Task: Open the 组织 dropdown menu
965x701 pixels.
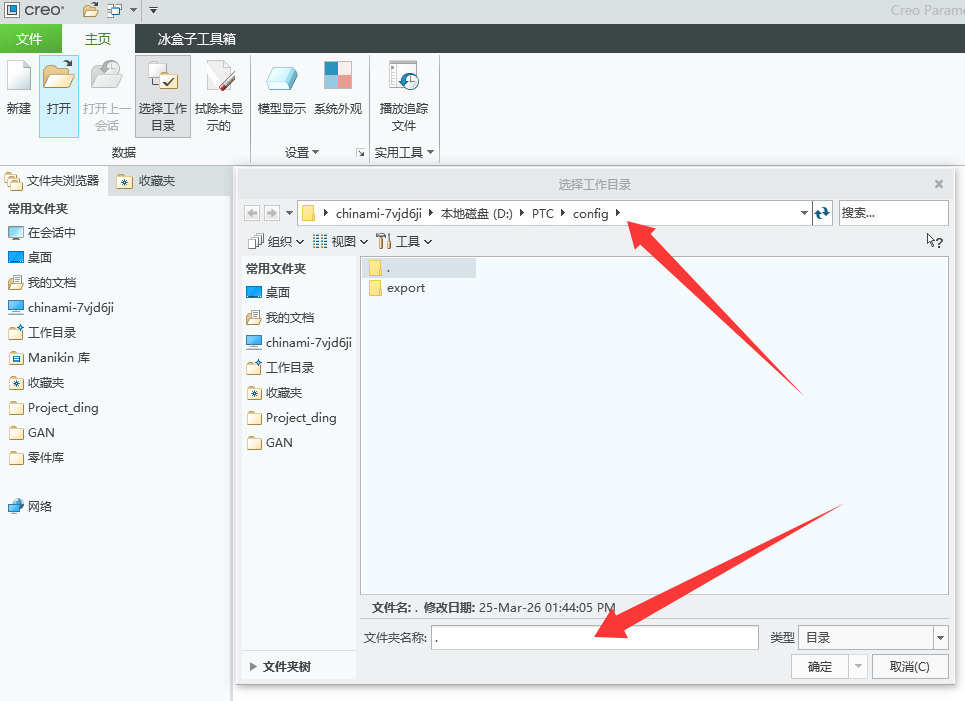Action: [275, 241]
